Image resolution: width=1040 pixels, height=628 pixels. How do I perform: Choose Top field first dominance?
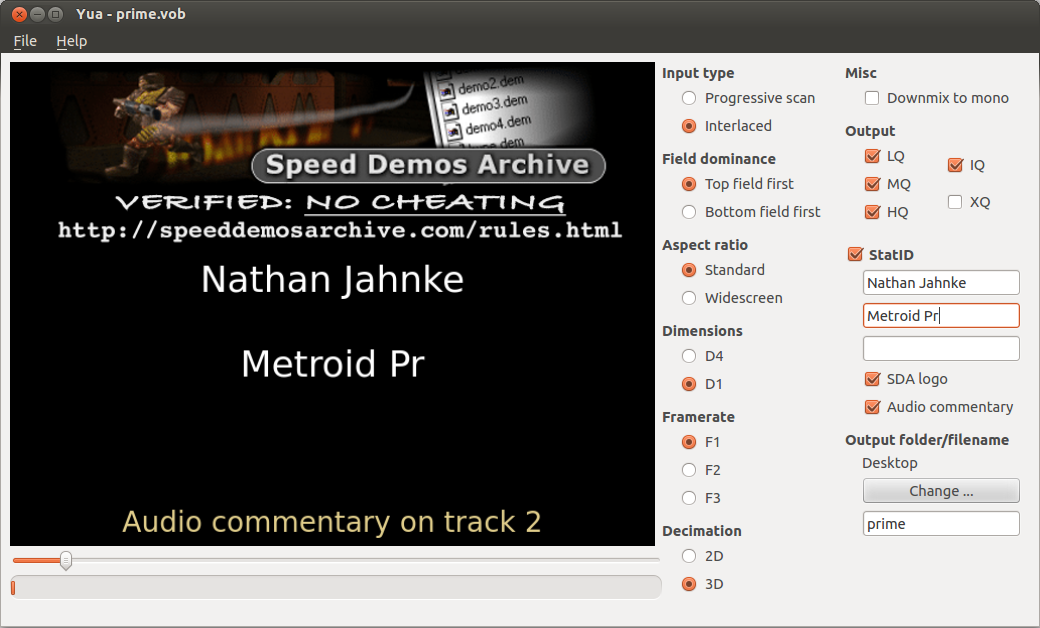[x=689, y=184]
